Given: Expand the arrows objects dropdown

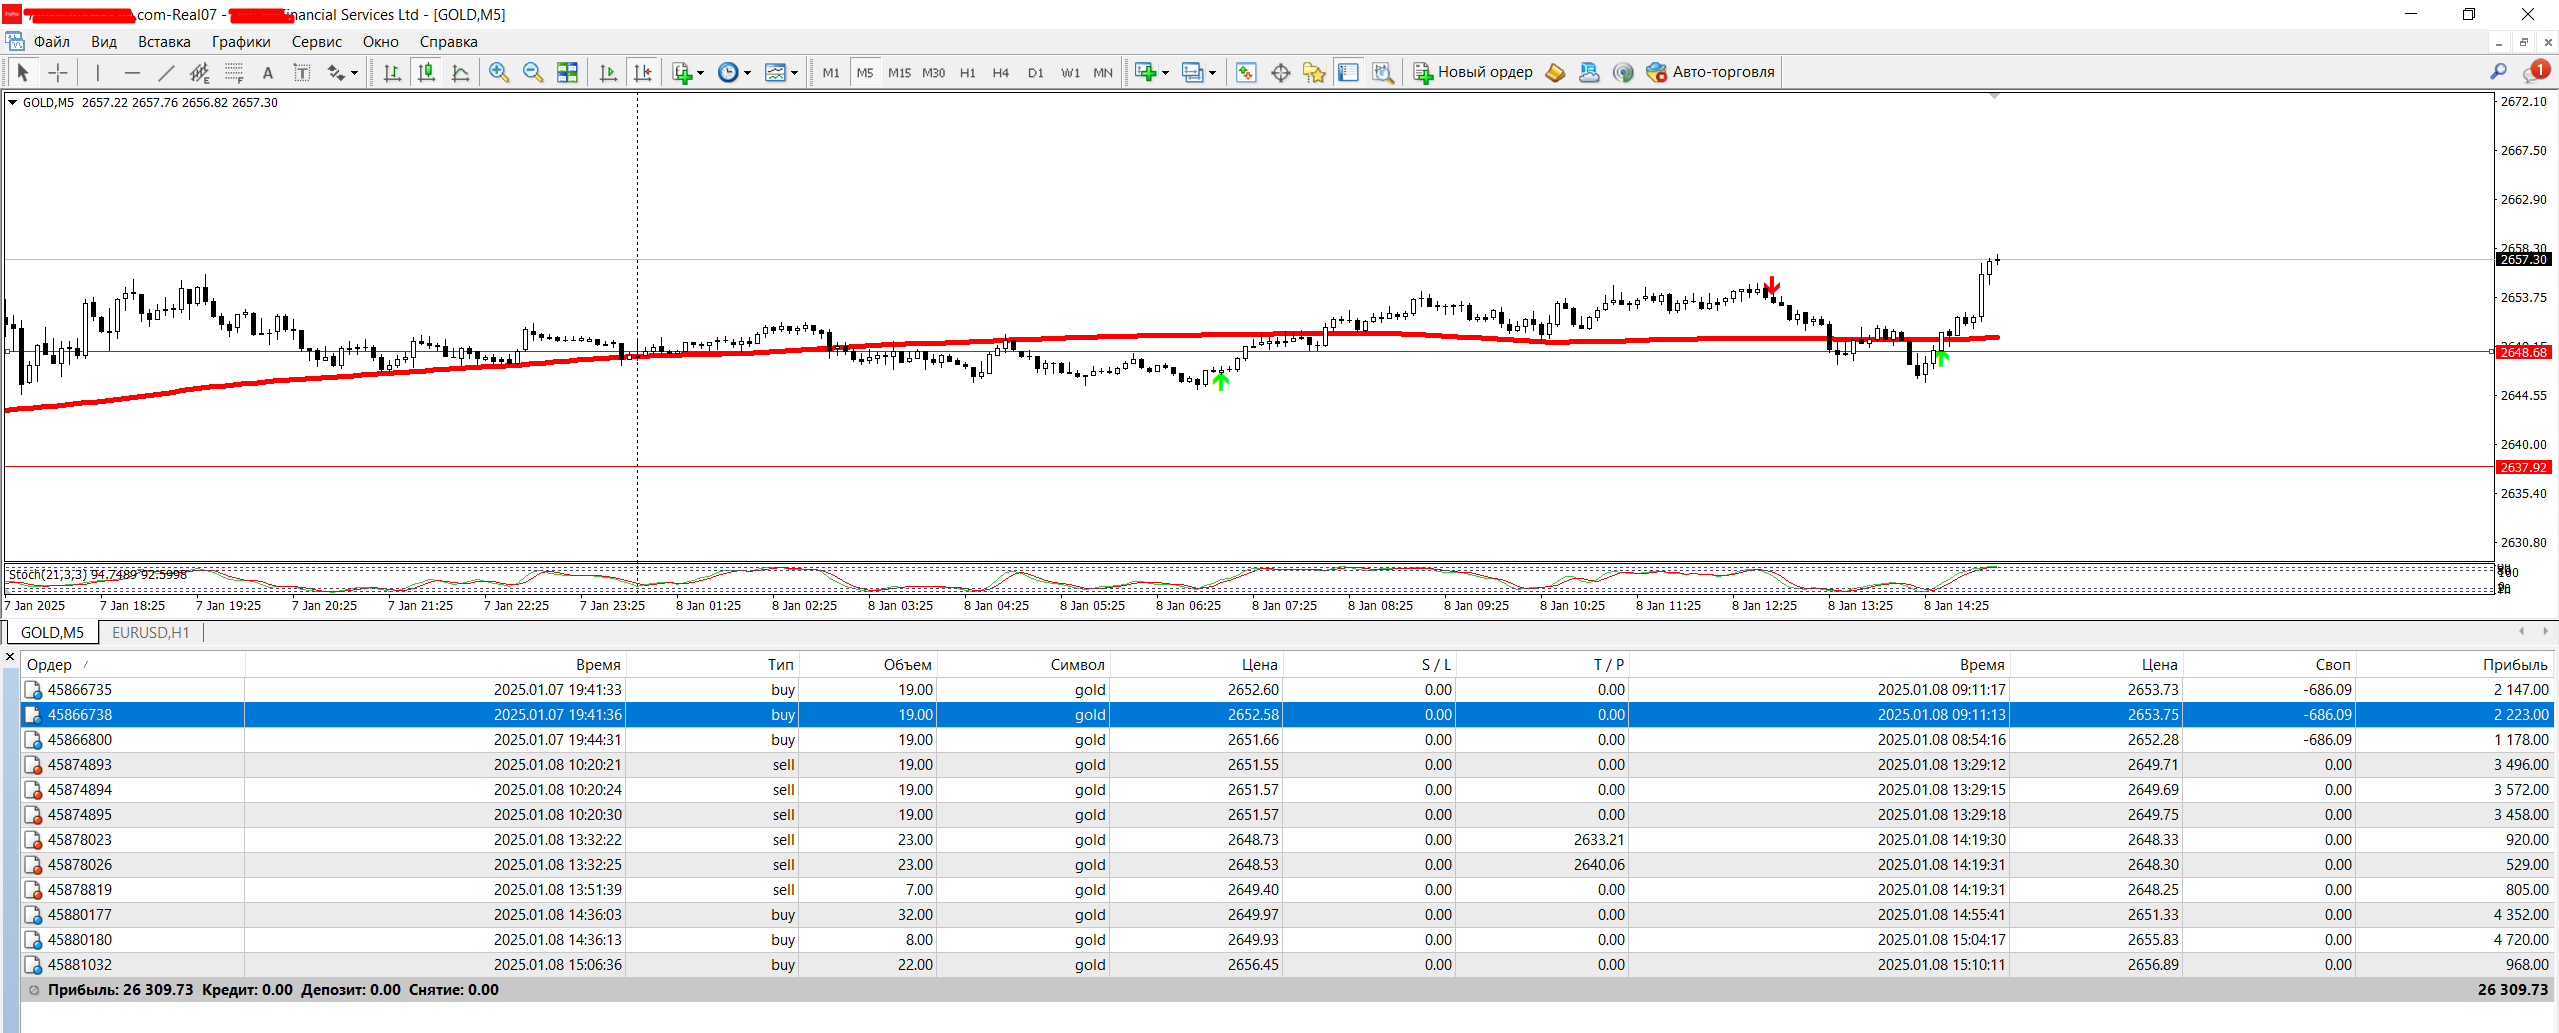Looking at the screenshot, I should tap(354, 72).
